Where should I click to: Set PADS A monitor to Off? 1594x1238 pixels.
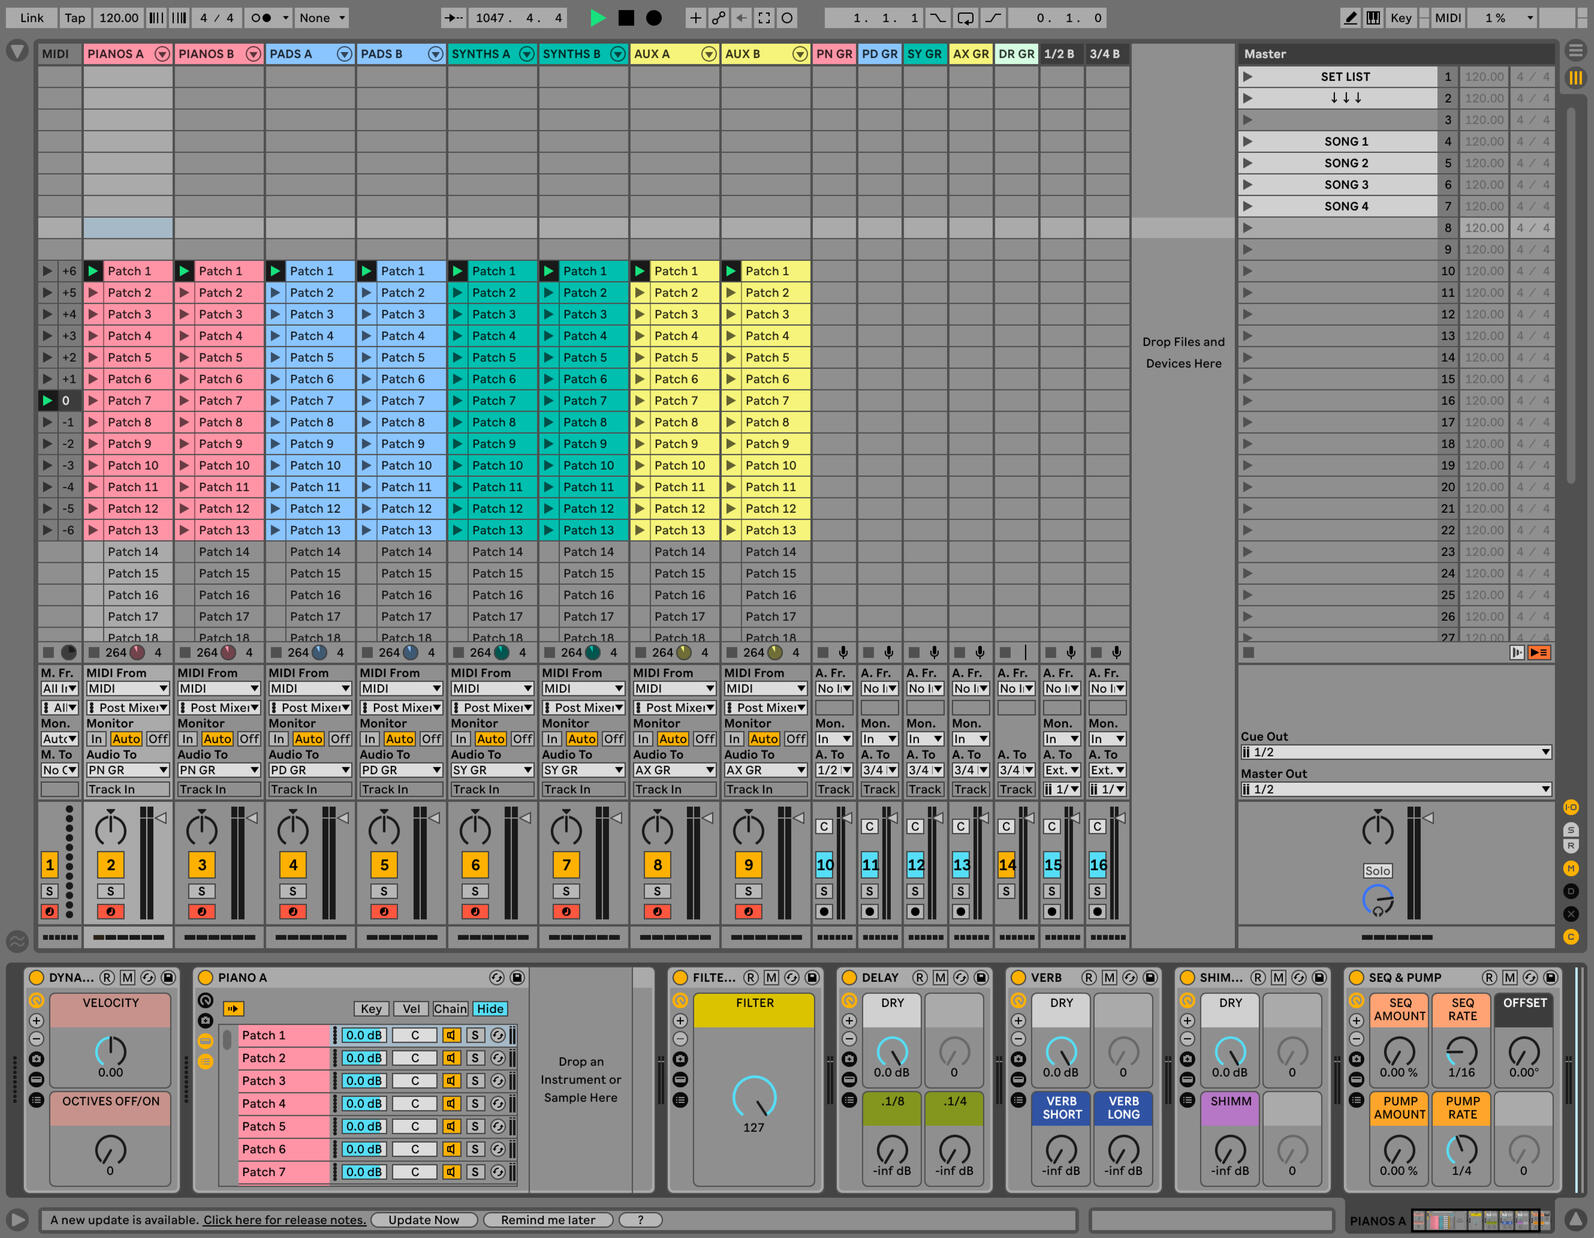coord(340,739)
